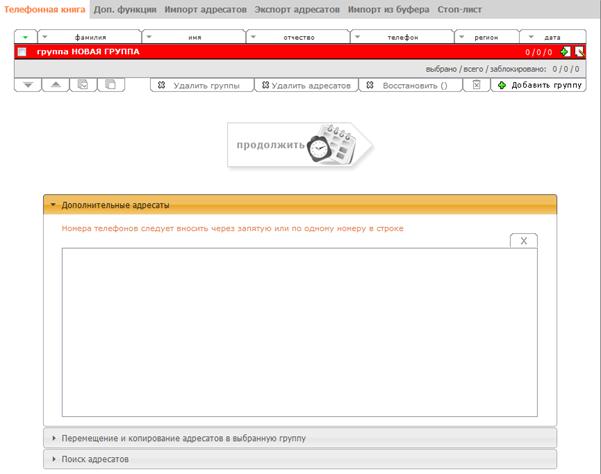
Task: Click inside the additional phone numbers text area
Action: [x=300, y=332]
